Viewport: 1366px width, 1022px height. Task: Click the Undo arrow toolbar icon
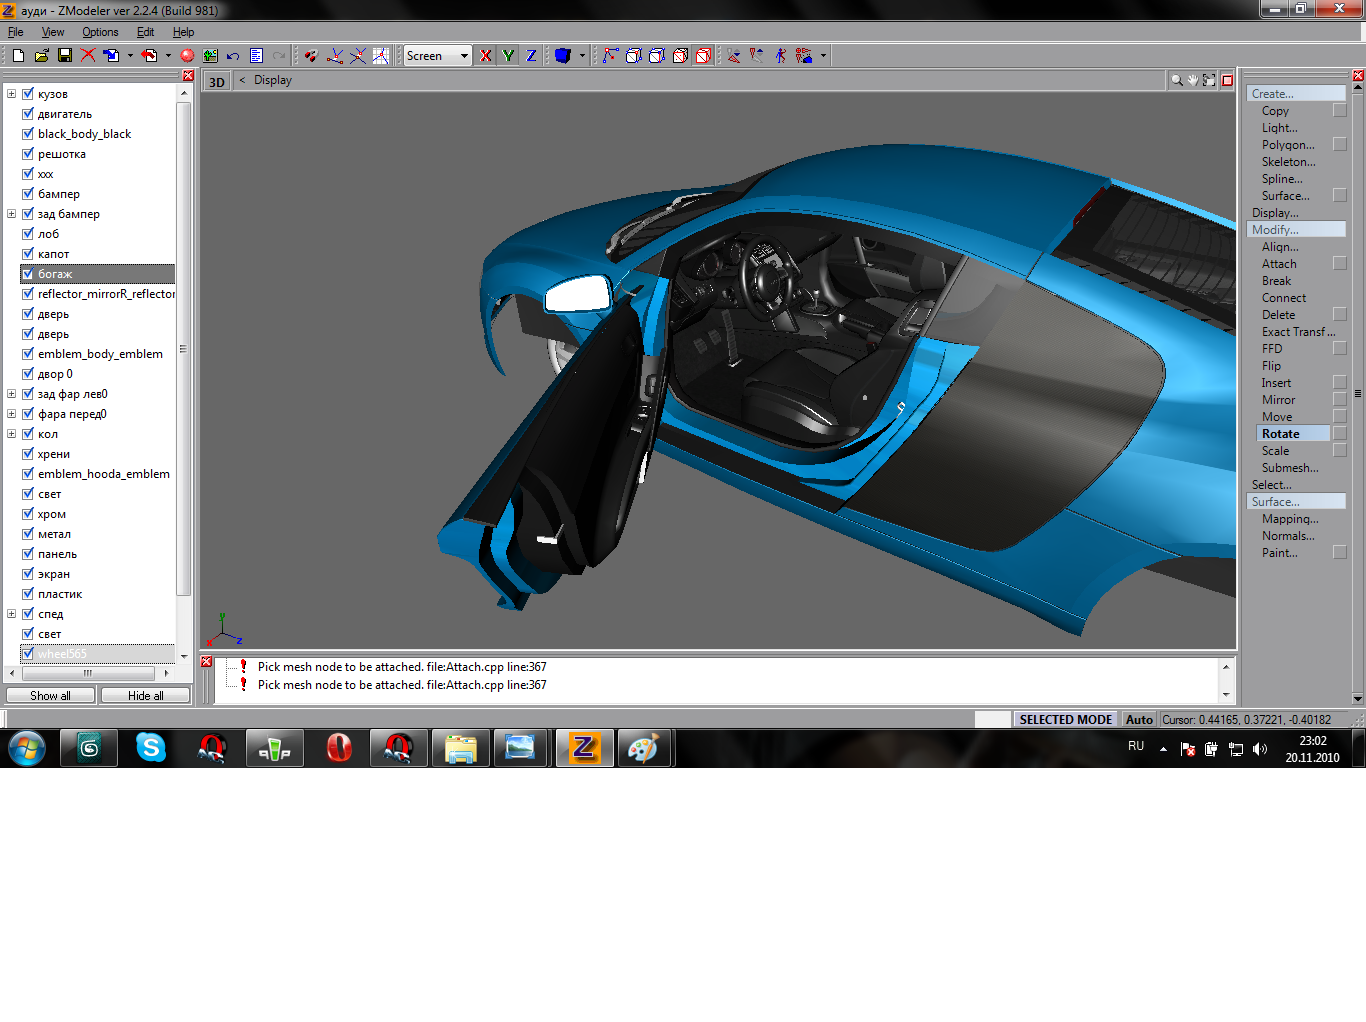(233, 56)
